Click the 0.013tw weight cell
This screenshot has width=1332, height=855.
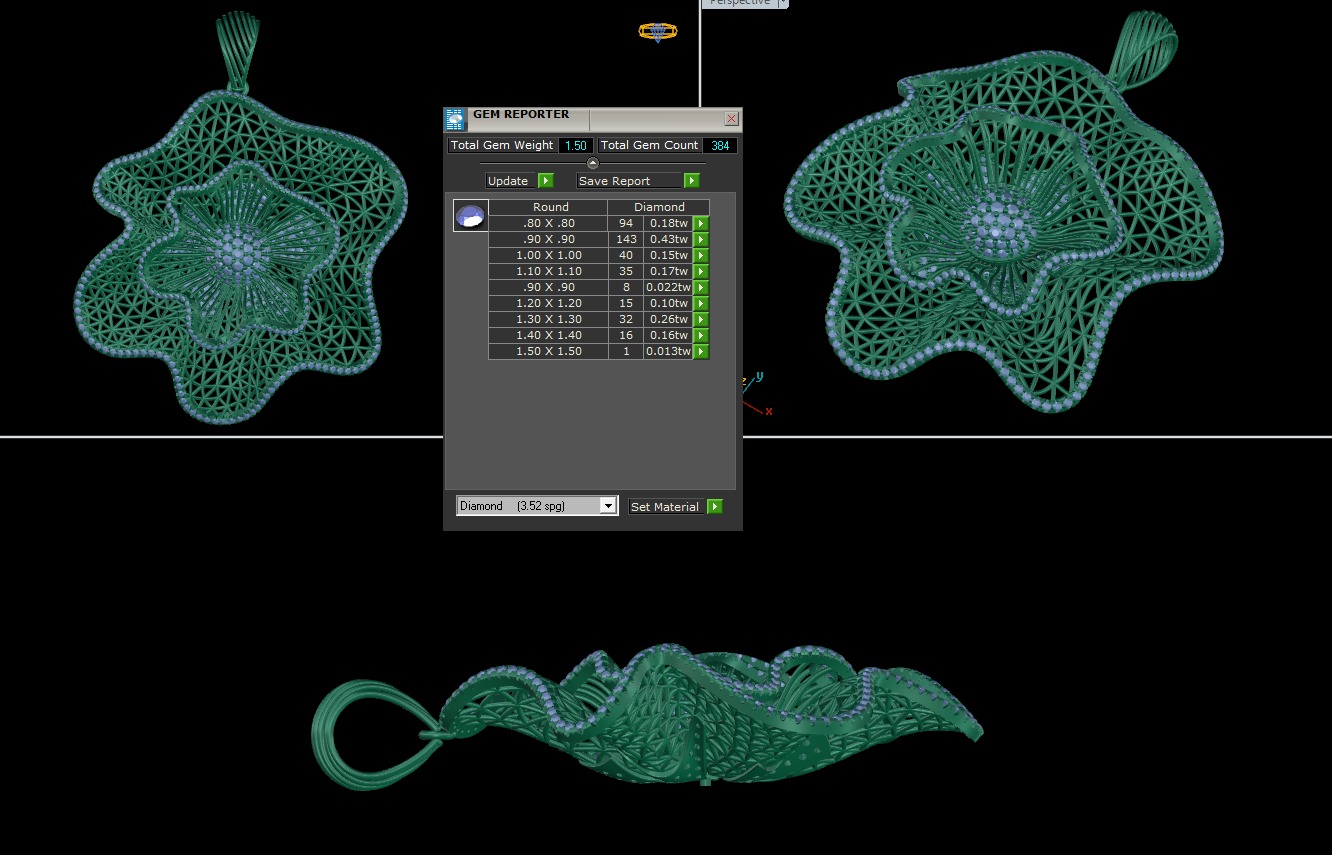(669, 351)
